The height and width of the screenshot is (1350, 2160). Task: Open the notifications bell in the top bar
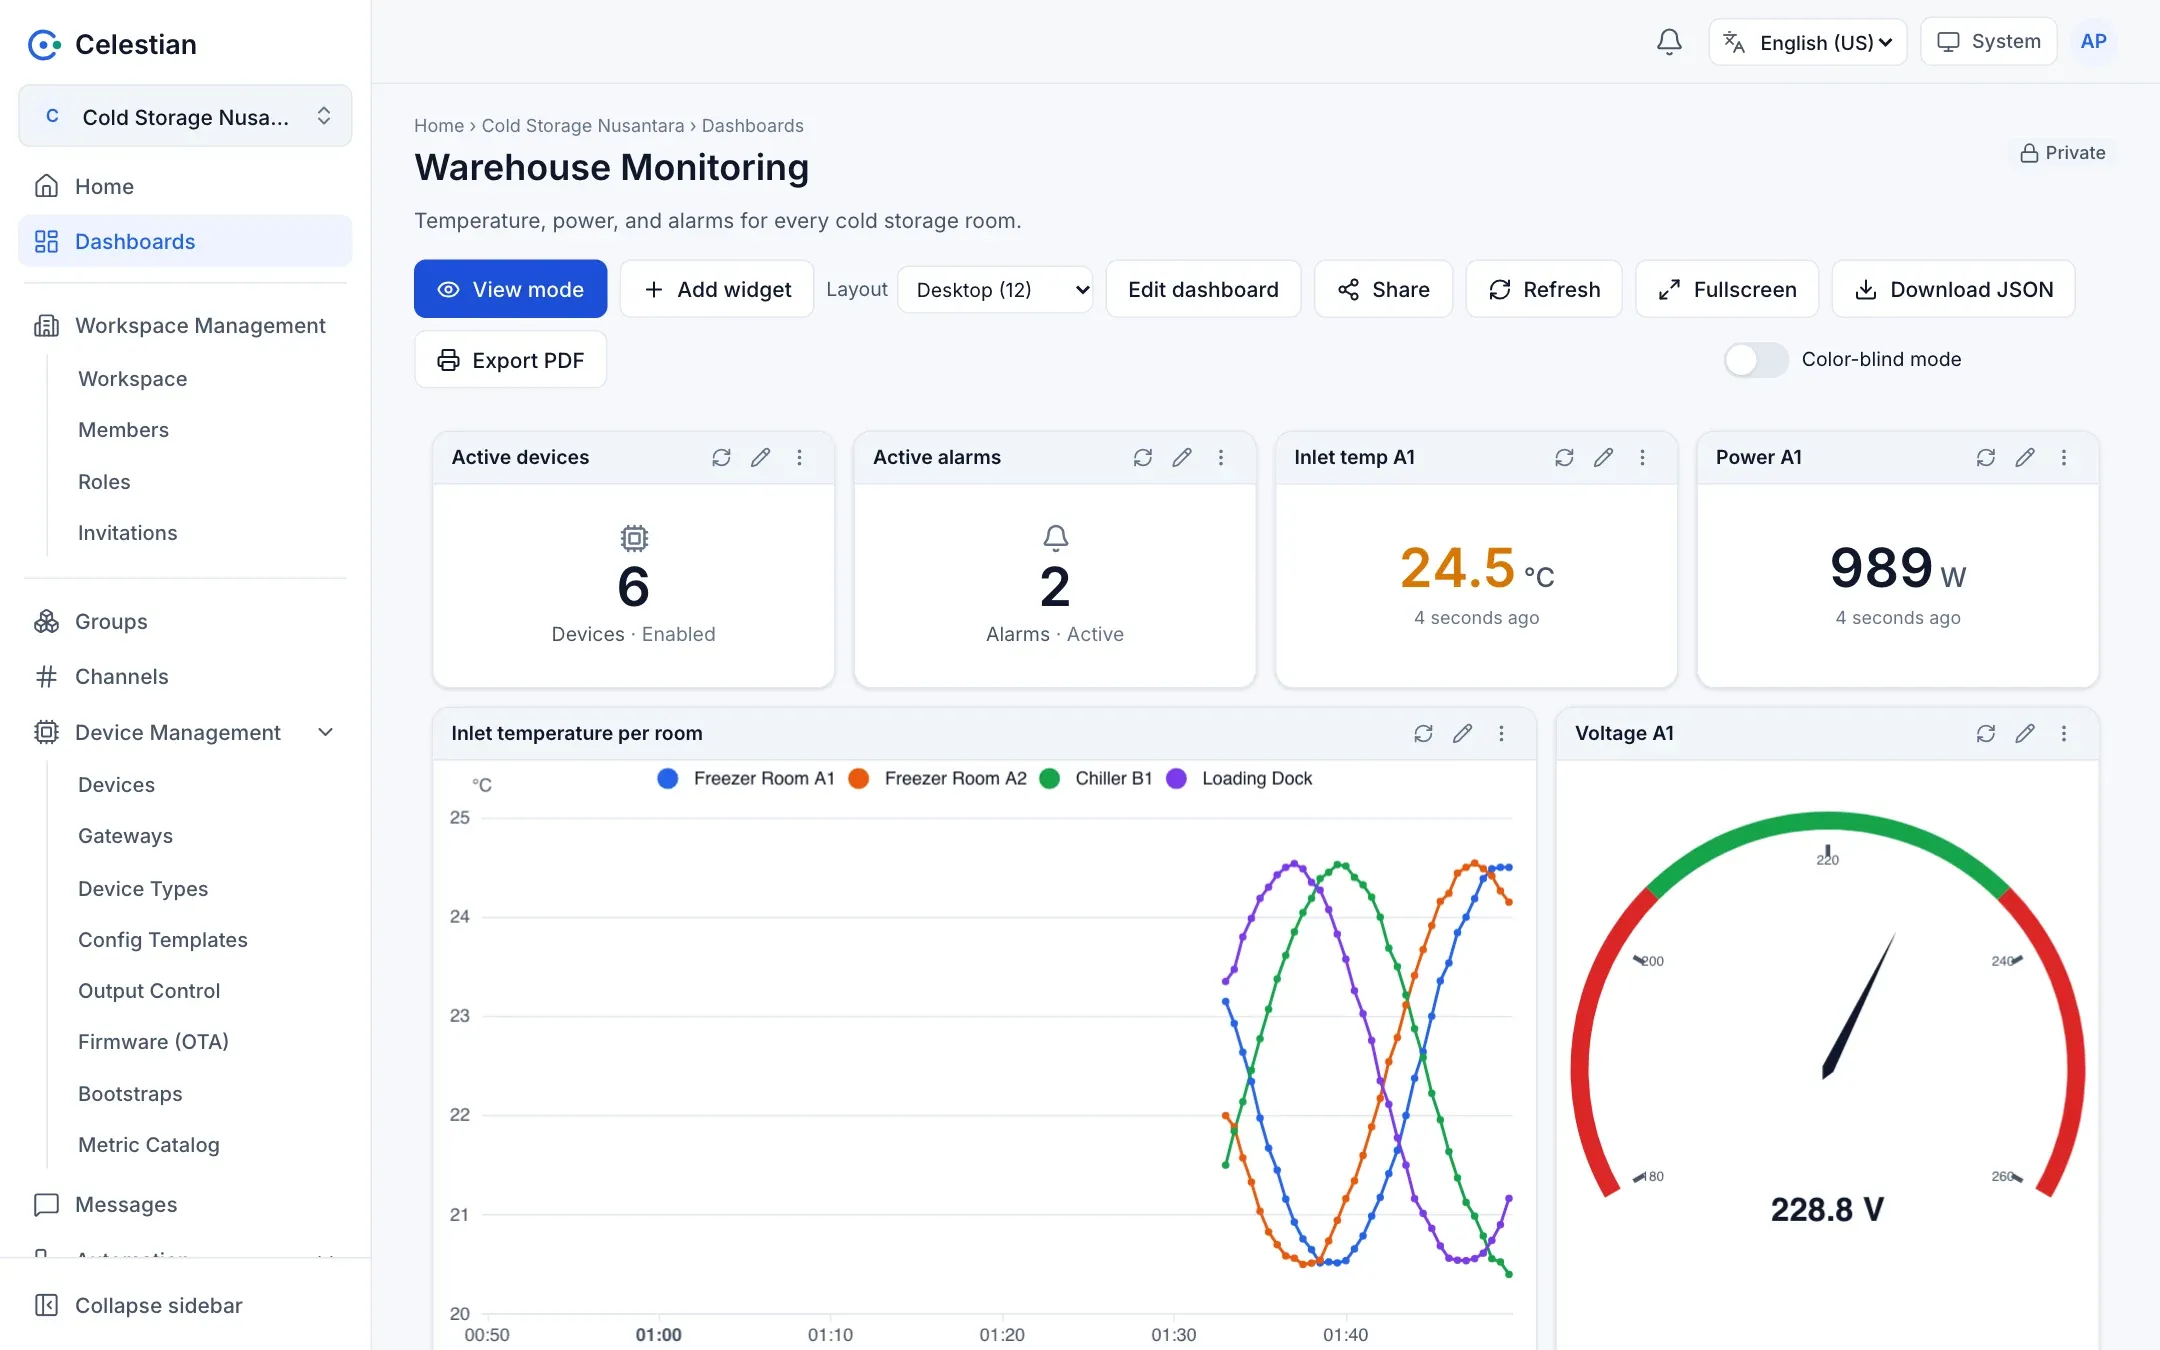(x=1669, y=42)
